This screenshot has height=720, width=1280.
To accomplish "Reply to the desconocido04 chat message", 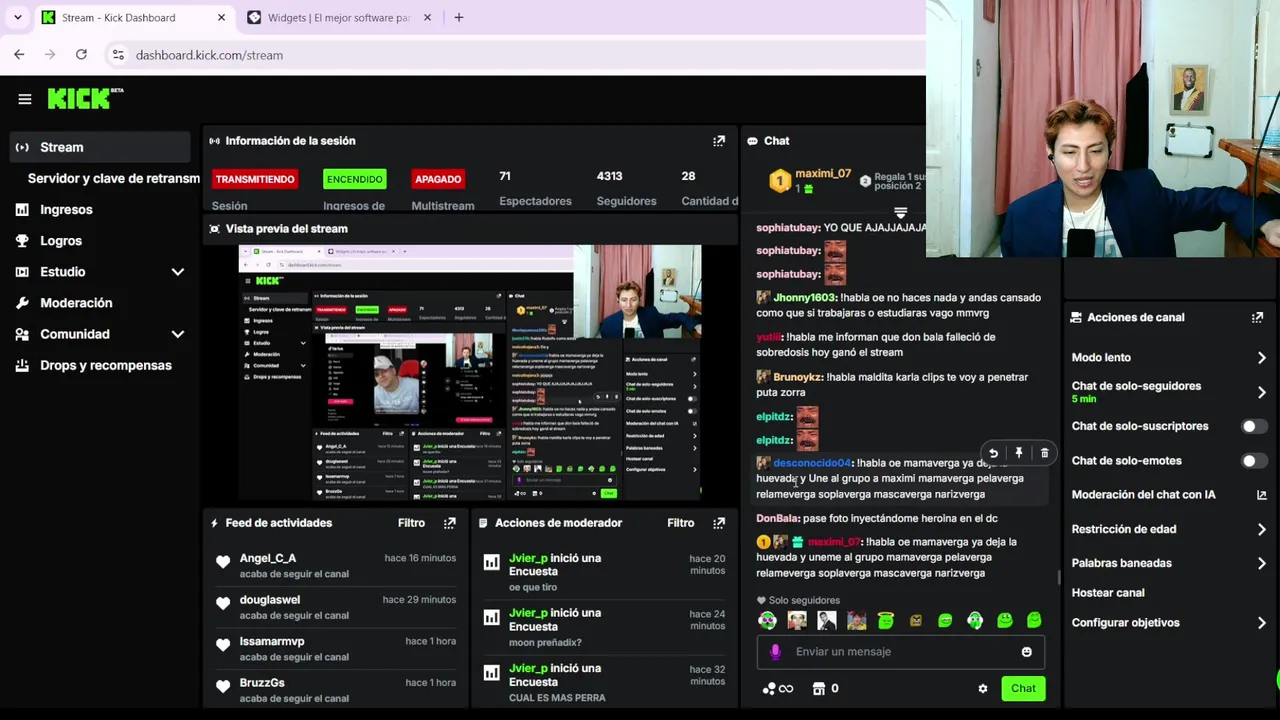I will click(x=993, y=454).
